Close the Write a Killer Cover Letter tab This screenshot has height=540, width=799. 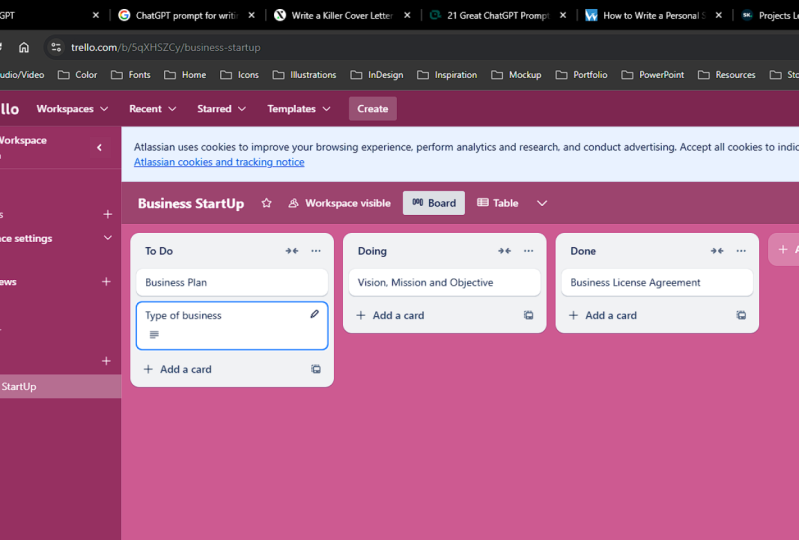click(x=407, y=15)
